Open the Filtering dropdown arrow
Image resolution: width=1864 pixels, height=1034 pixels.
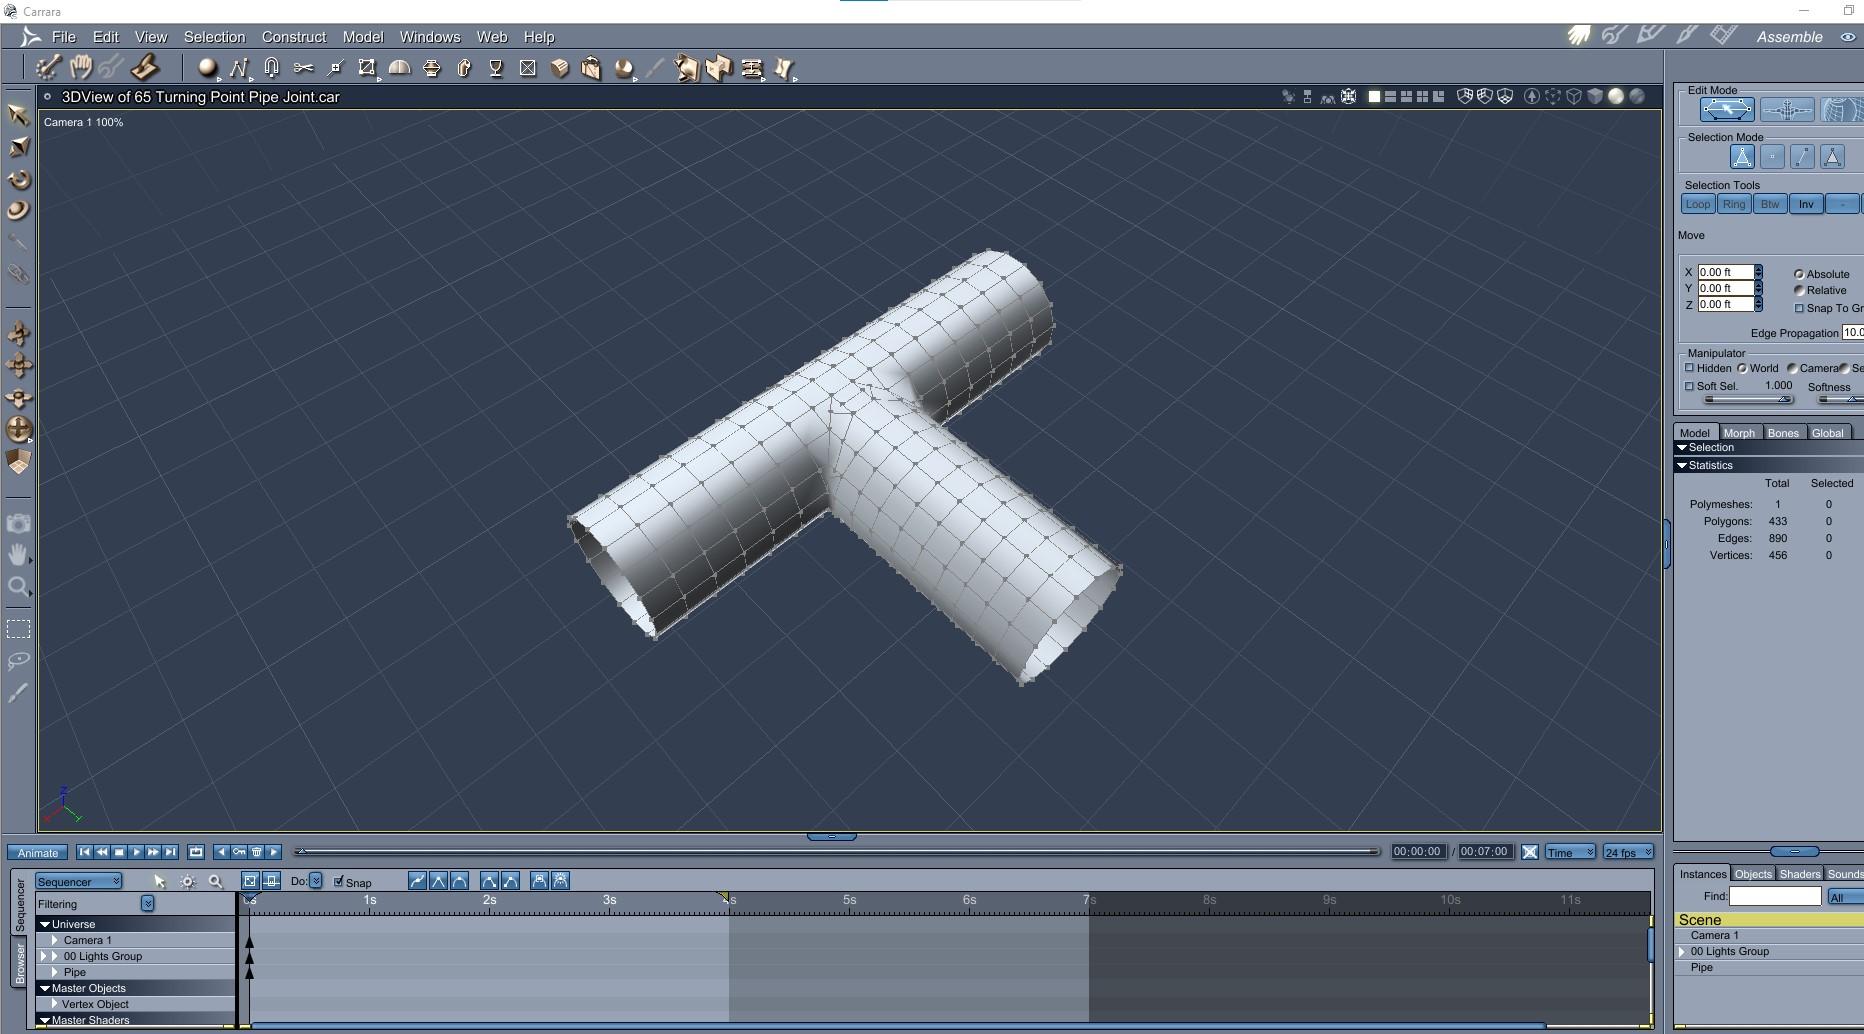[x=148, y=904]
